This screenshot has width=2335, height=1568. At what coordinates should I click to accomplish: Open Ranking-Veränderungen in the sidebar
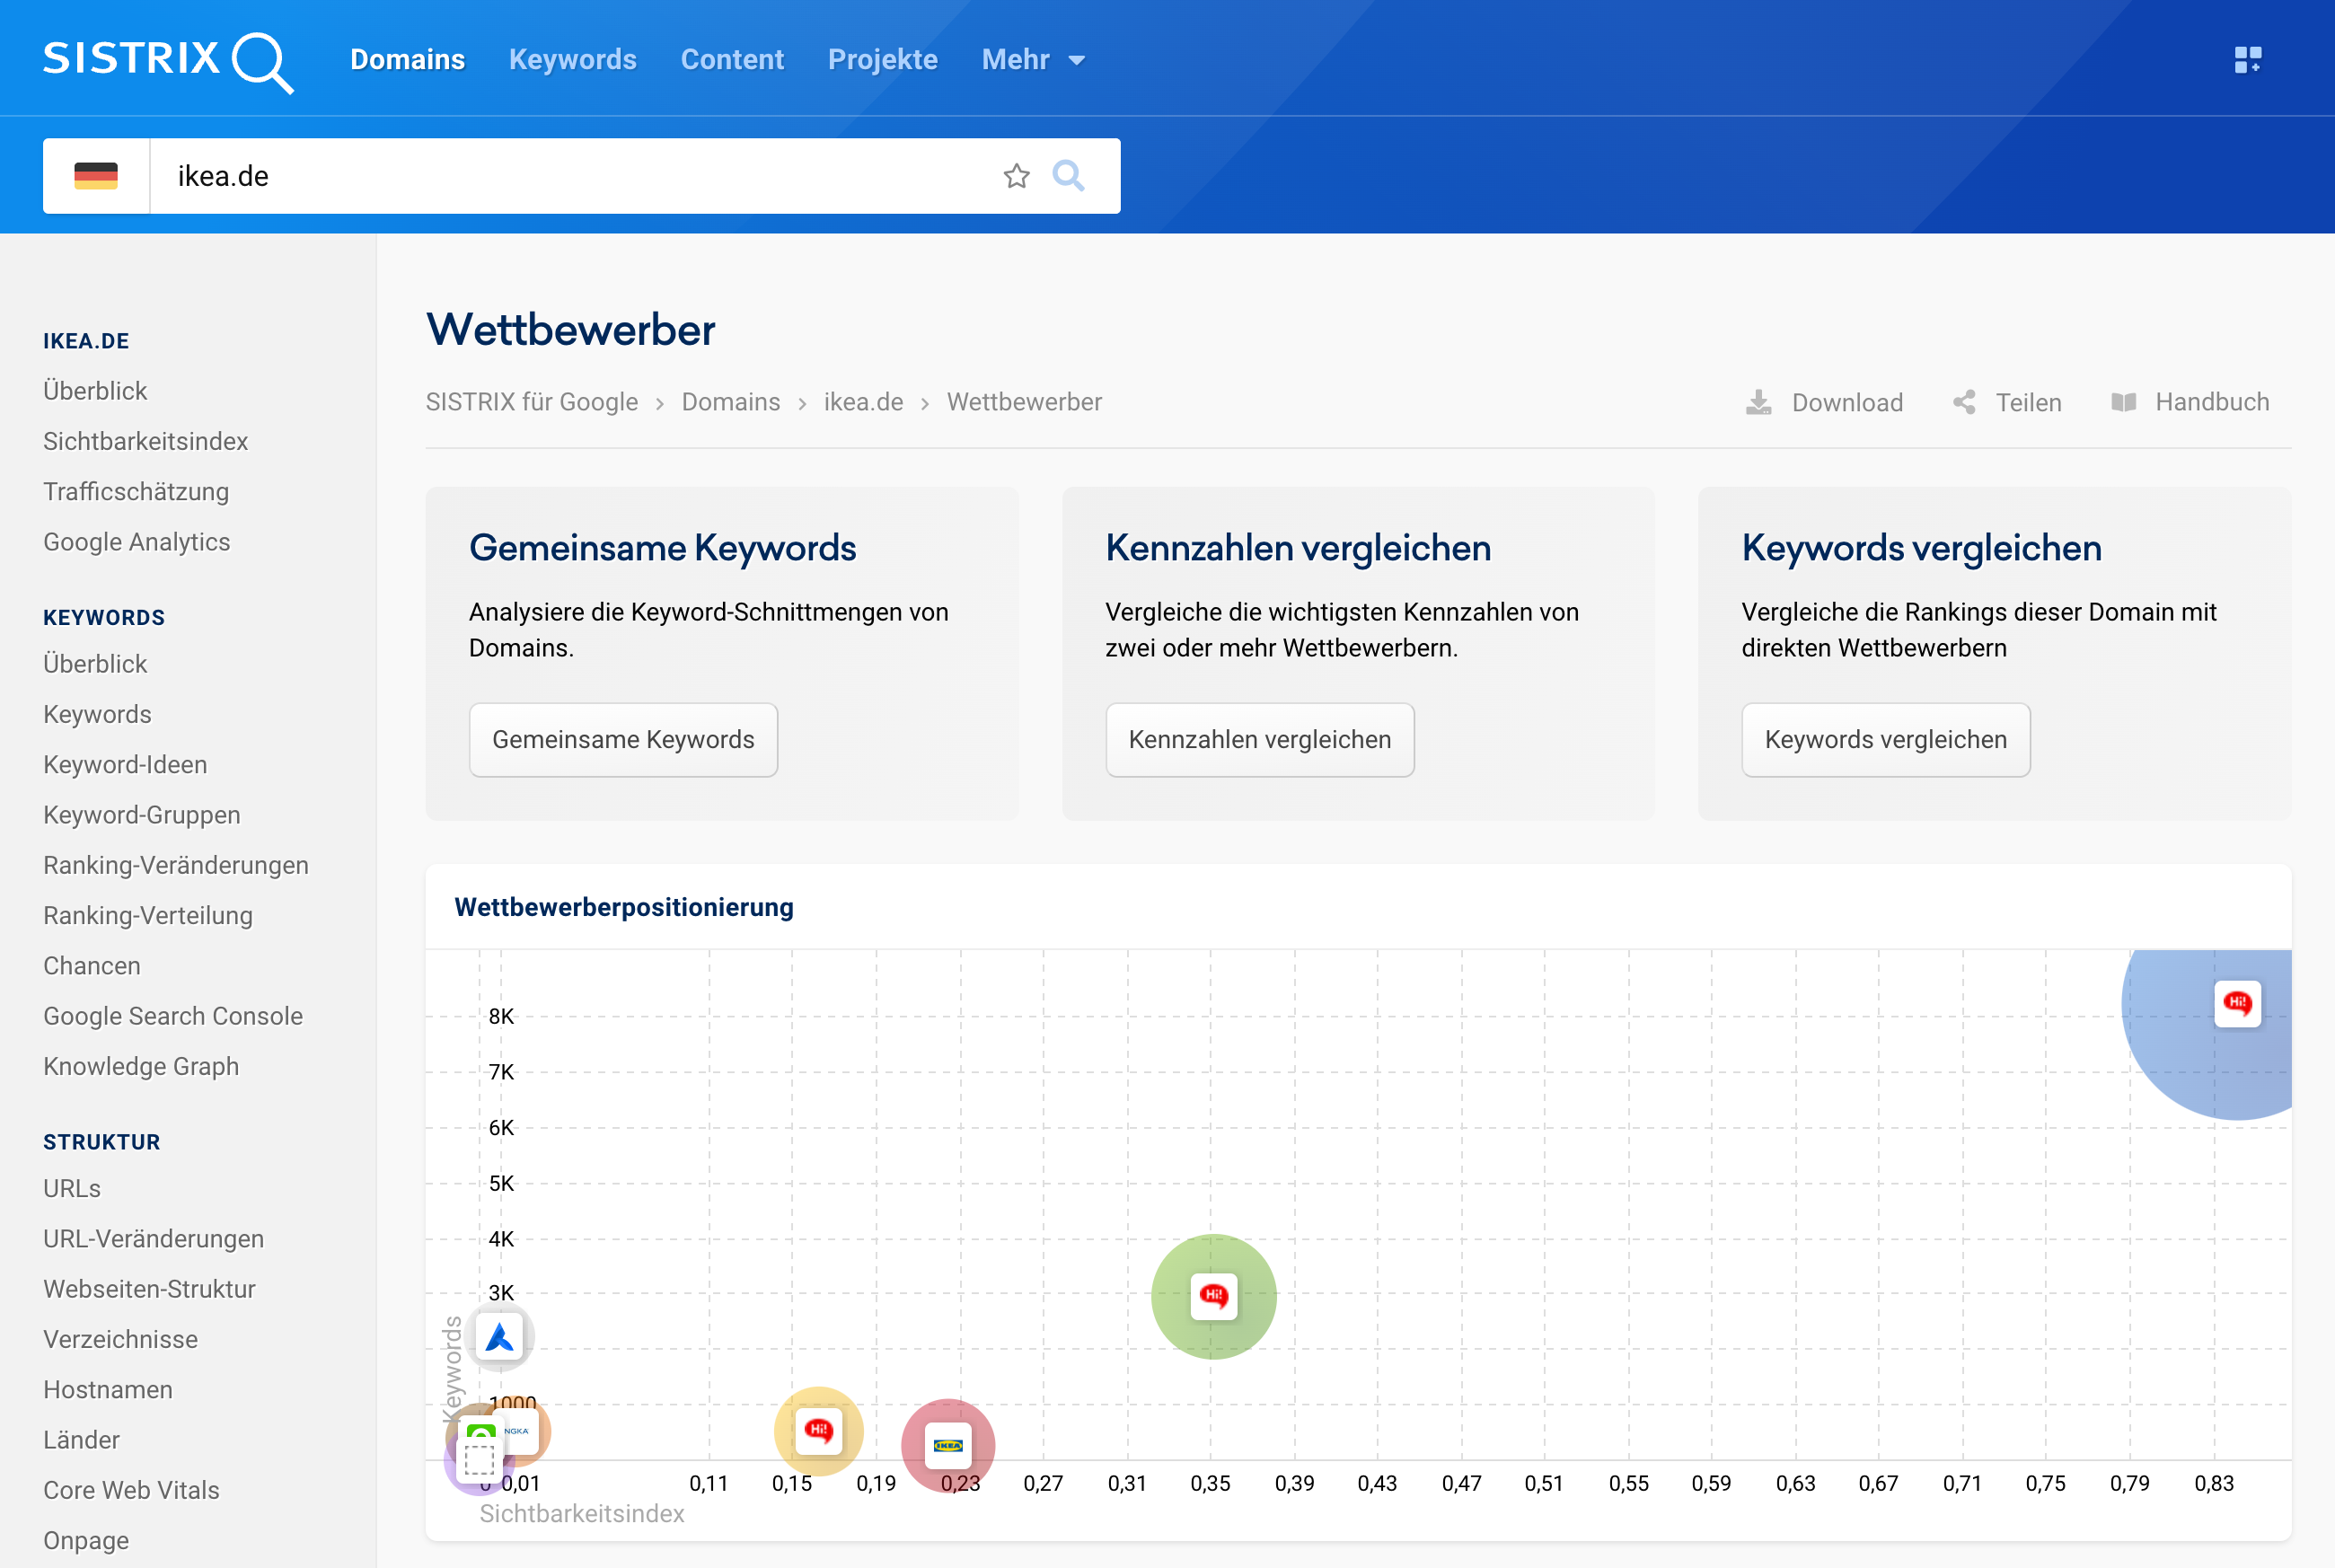(x=176, y=865)
